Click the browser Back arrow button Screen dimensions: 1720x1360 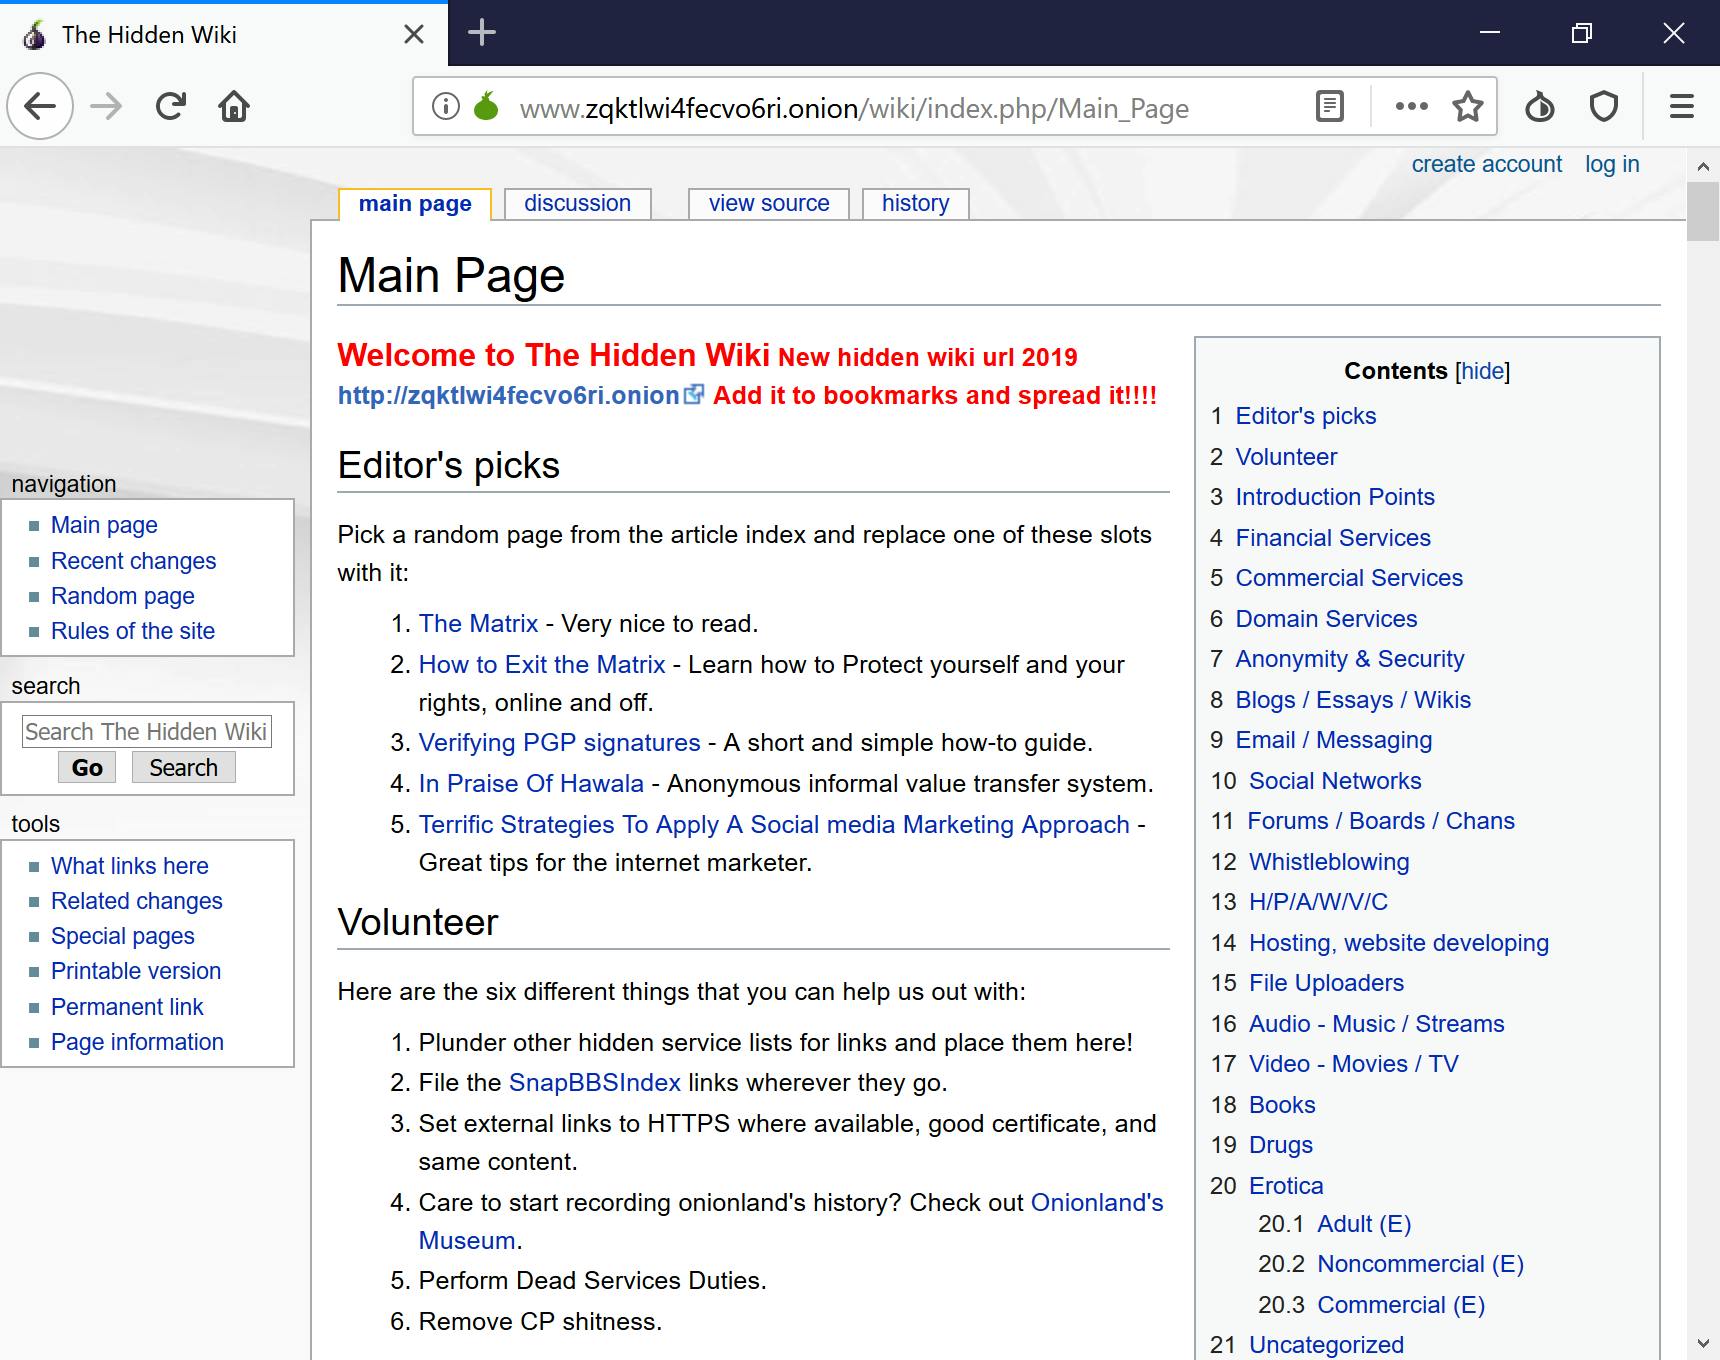click(40, 106)
